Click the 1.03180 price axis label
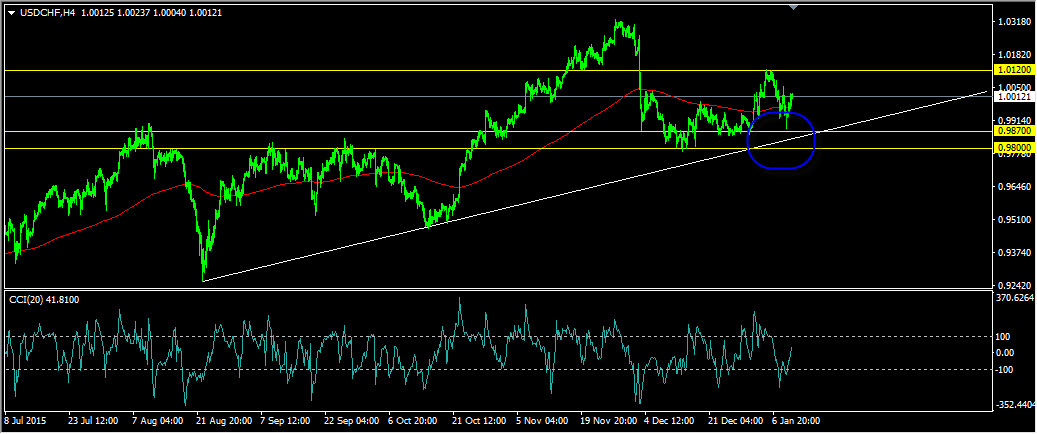 point(1015,22)
